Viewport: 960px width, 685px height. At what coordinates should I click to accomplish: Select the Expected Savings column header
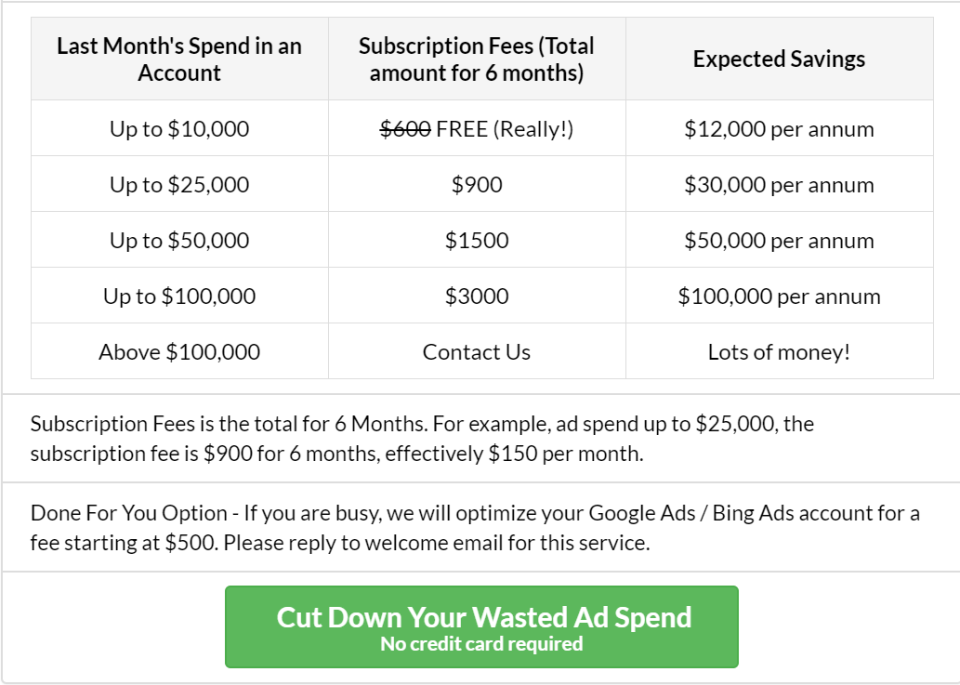pos(779,59)
